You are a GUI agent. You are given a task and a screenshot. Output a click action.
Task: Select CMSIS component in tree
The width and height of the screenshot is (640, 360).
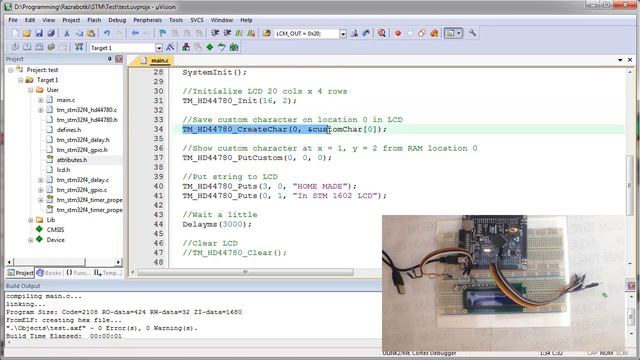[56, 230]
